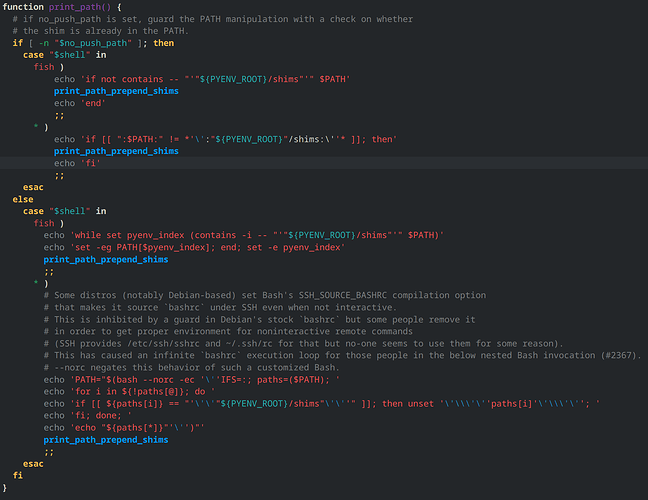
Task: Click comment '# This is inhibited by a guard'
Action: click(x=260, y=319)
